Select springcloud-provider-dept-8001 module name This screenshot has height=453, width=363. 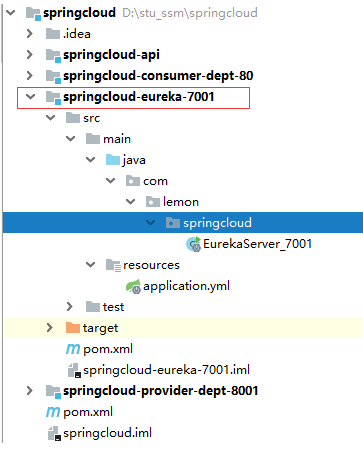click(x=161, y=391)
